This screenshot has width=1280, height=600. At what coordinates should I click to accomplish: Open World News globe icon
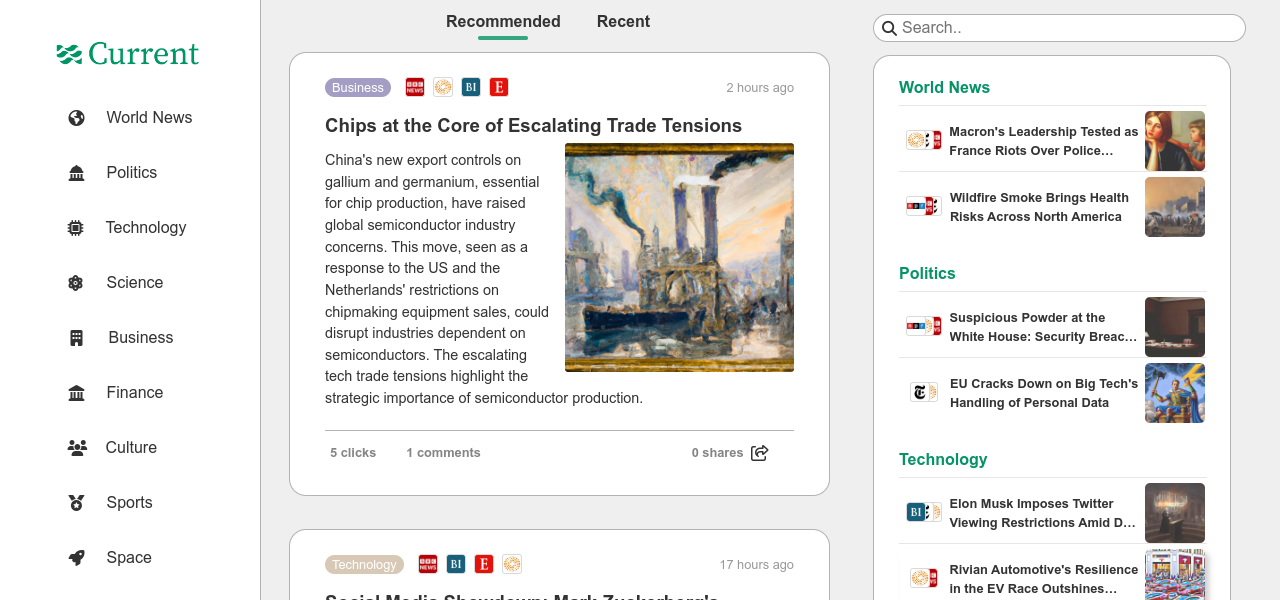pyautogui.click(x=76, y=118)
